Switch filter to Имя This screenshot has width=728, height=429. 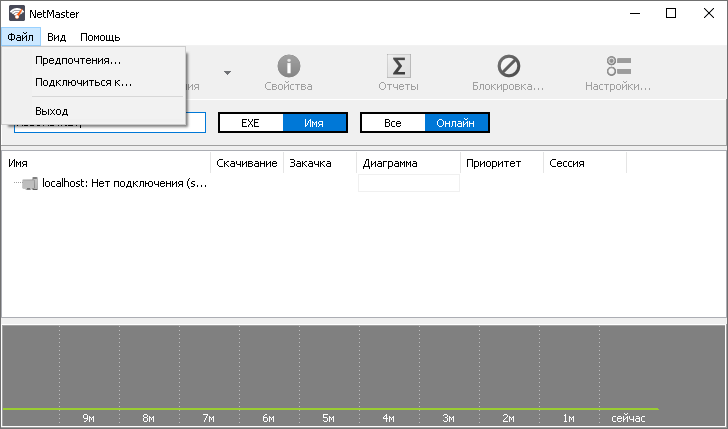(x=314, y=123)
